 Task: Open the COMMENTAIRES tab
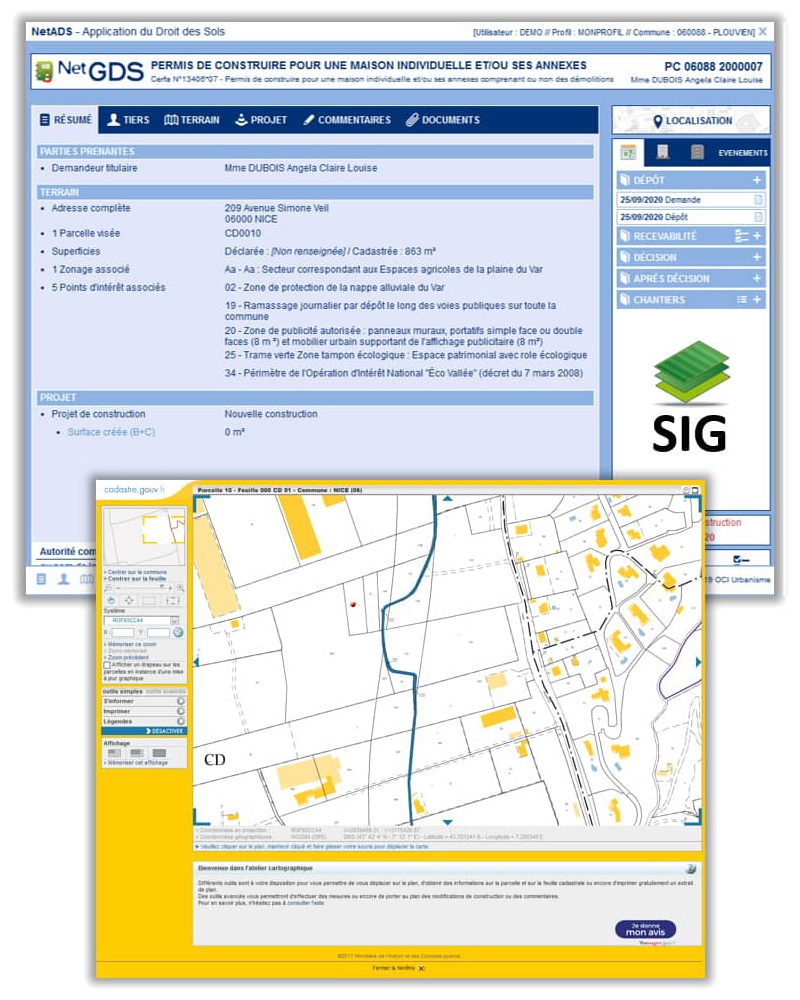(347, 120)
